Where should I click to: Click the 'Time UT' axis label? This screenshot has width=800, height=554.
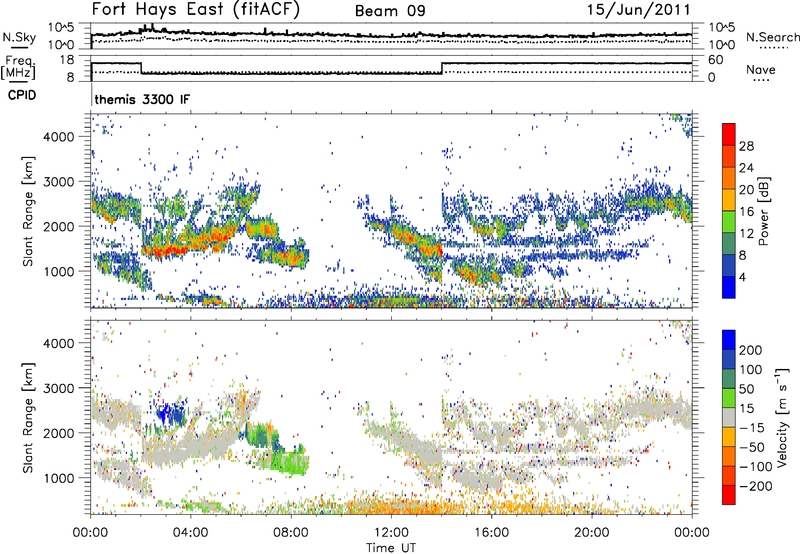tap(391, 547)
